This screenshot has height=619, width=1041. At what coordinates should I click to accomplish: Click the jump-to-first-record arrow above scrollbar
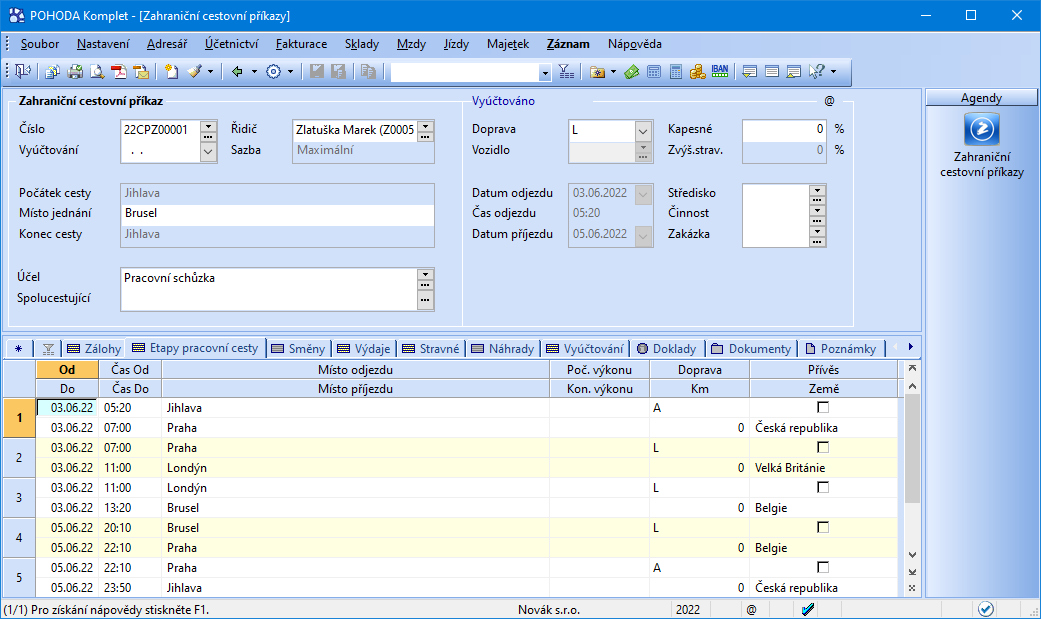(x=912, y=368)
